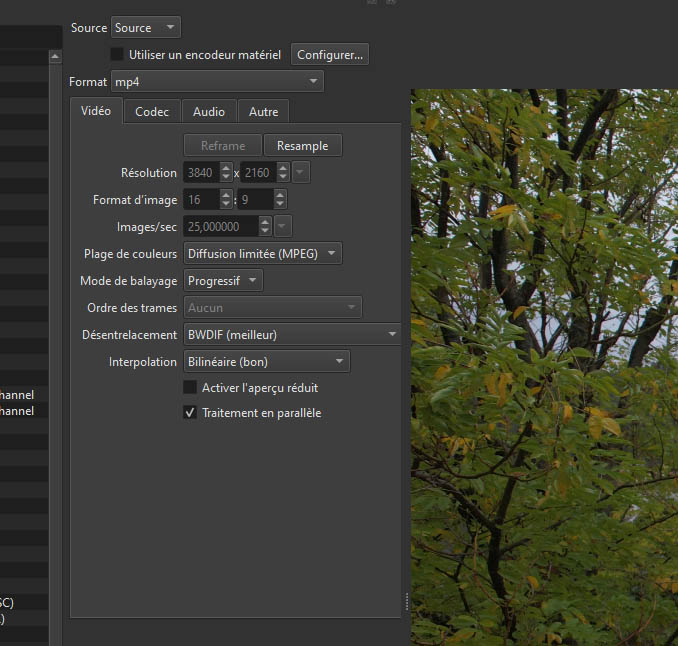Decrease aspect ratio denominator 9 with down arrow
Image resolution: width=678 pixels, height=646 pixels.
click(x=280, y=205)
